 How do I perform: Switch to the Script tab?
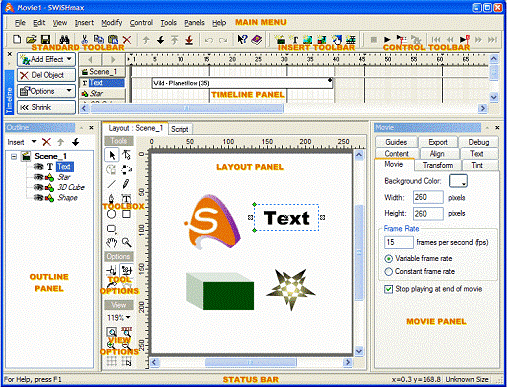(x=180, y=129)
